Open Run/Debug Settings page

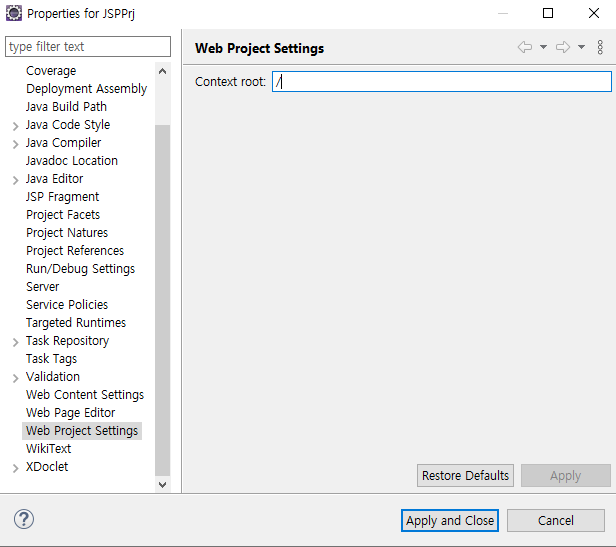pos(81,269)
